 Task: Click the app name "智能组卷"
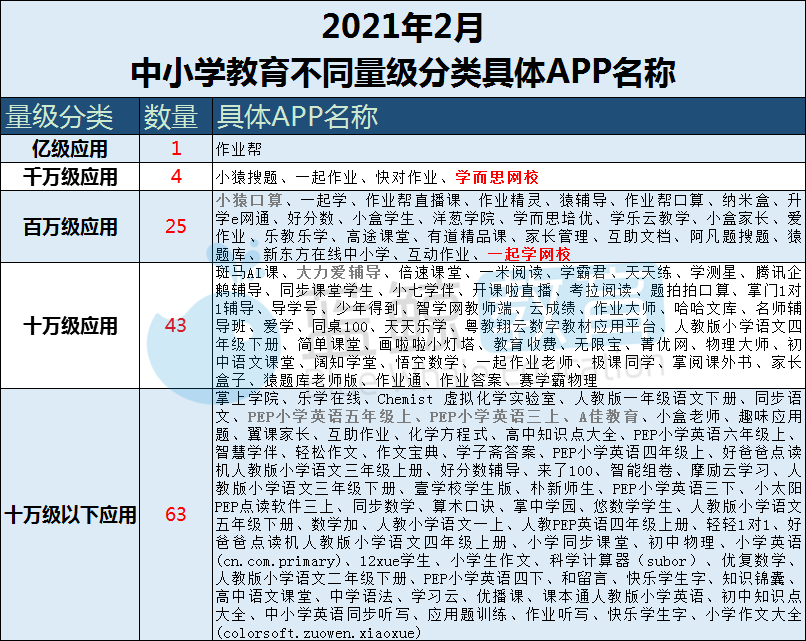pos(642,470)
